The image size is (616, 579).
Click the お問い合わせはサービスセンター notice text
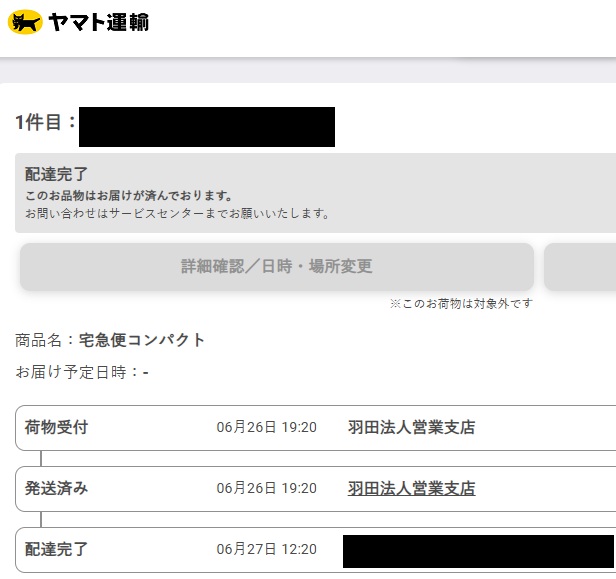177,214
